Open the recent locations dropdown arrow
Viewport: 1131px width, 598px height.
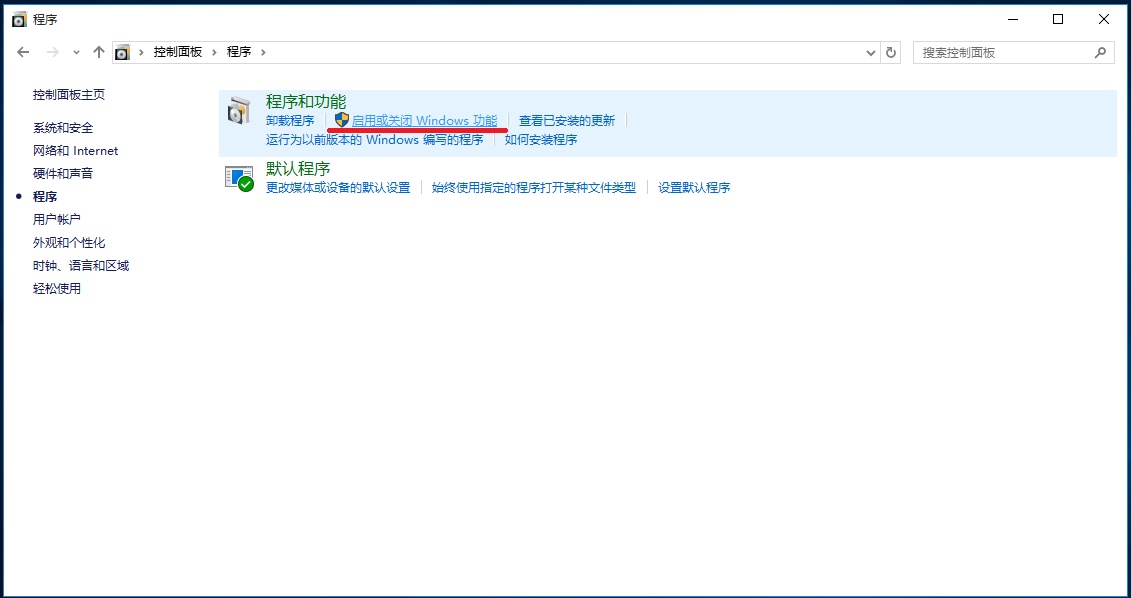tap(76, 52)
